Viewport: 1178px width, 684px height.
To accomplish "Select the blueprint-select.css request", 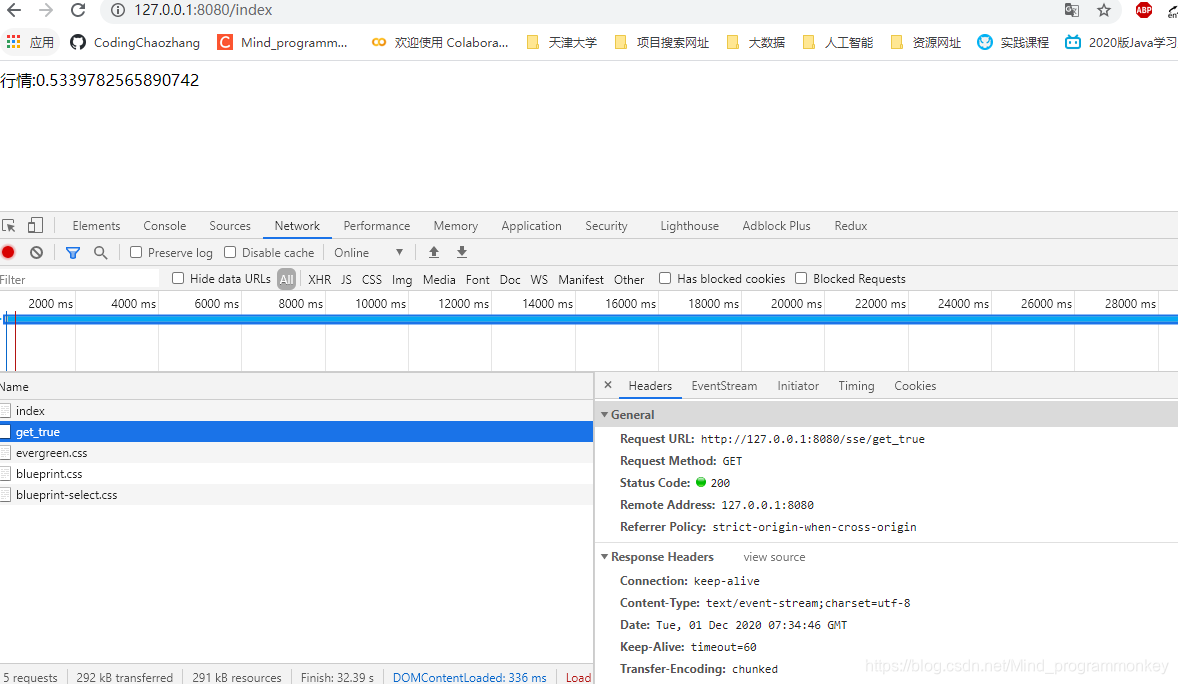I will (x=297, y=495).
